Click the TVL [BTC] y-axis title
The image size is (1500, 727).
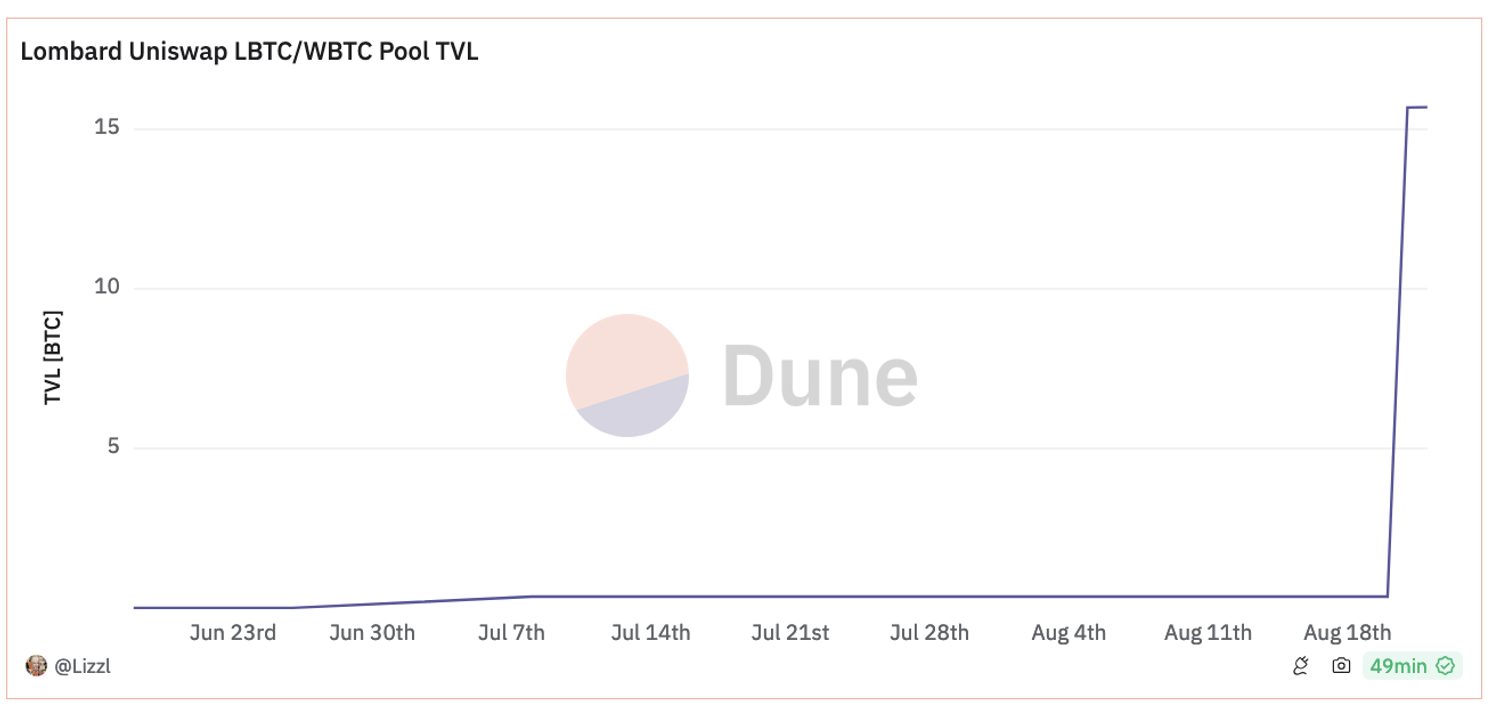(53, 358)
